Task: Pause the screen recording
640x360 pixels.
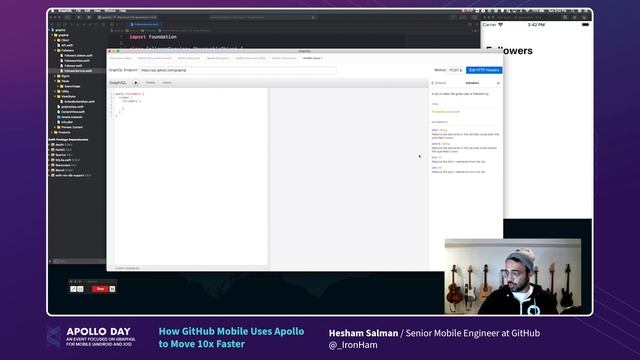Action: tap(112, 289)
